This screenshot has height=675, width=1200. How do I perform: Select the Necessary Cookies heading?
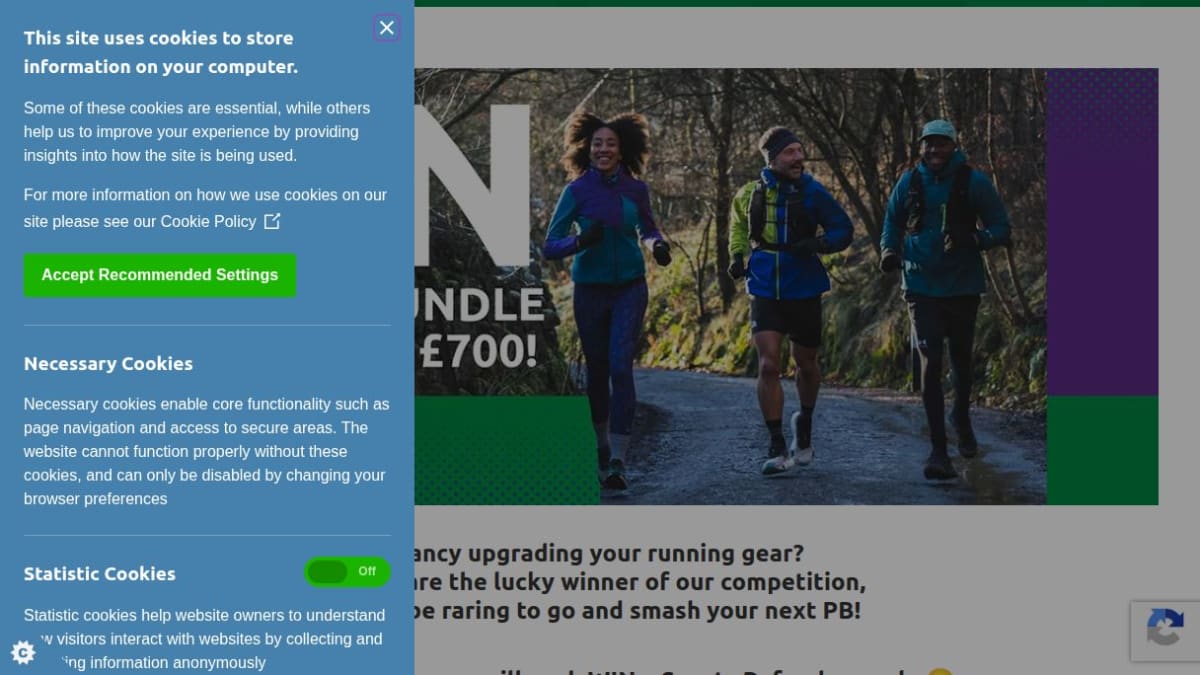[x=108, y=363]
